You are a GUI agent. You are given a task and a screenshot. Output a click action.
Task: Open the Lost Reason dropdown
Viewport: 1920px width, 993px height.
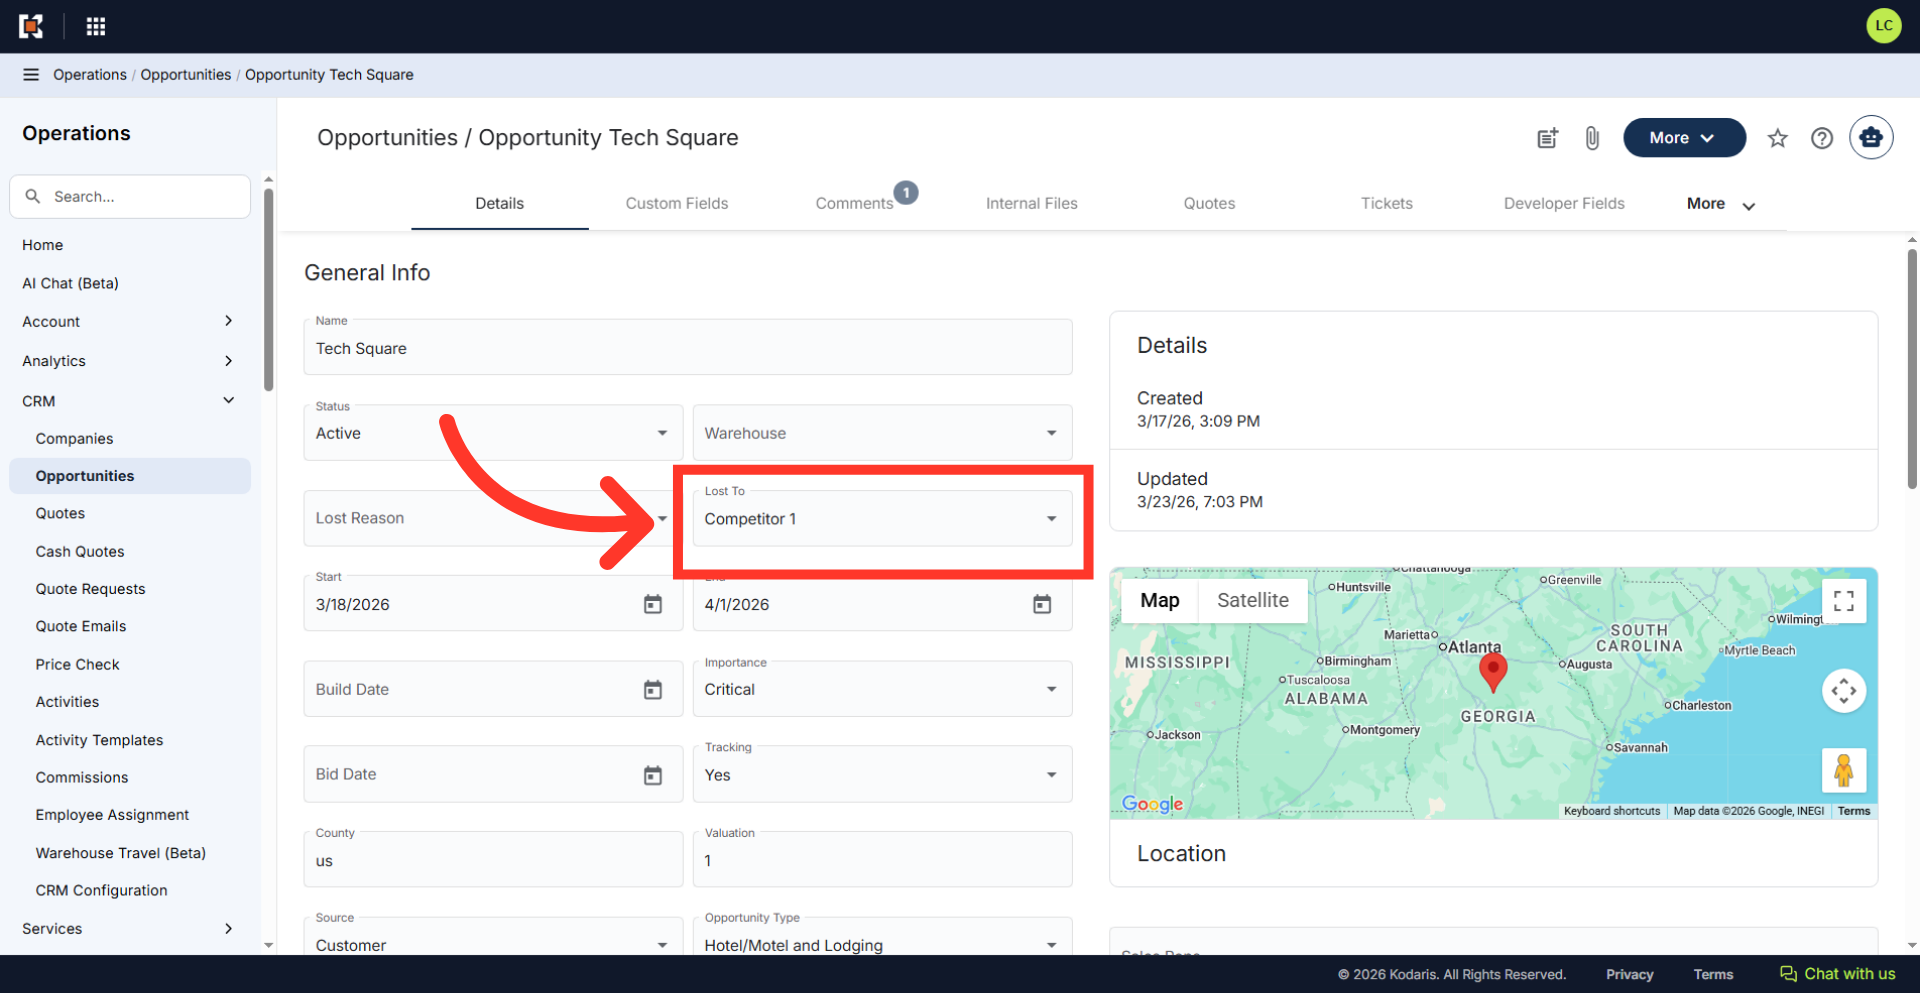[x=493, y=518]
